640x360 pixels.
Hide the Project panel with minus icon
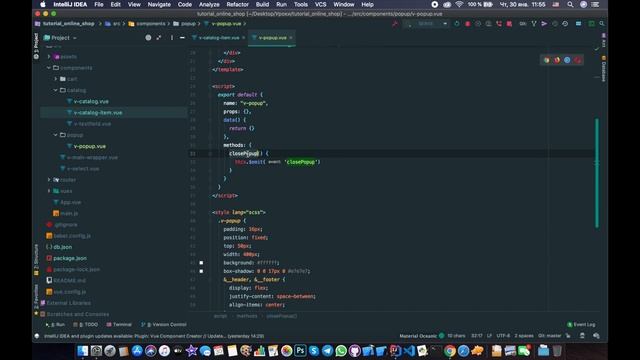182,38
